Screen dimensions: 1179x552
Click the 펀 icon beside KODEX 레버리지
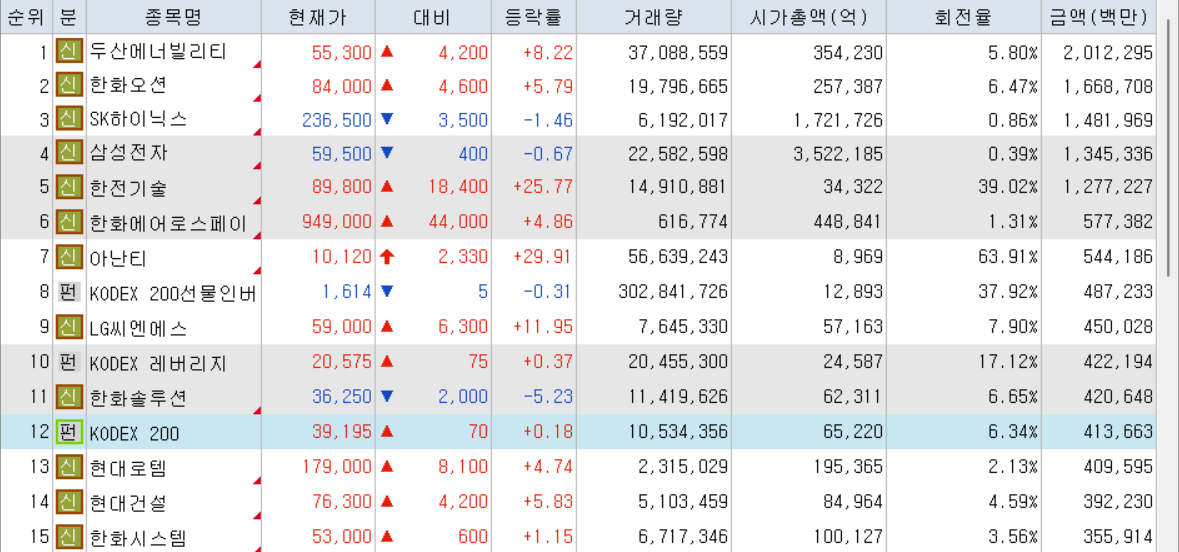coord(69,362)
